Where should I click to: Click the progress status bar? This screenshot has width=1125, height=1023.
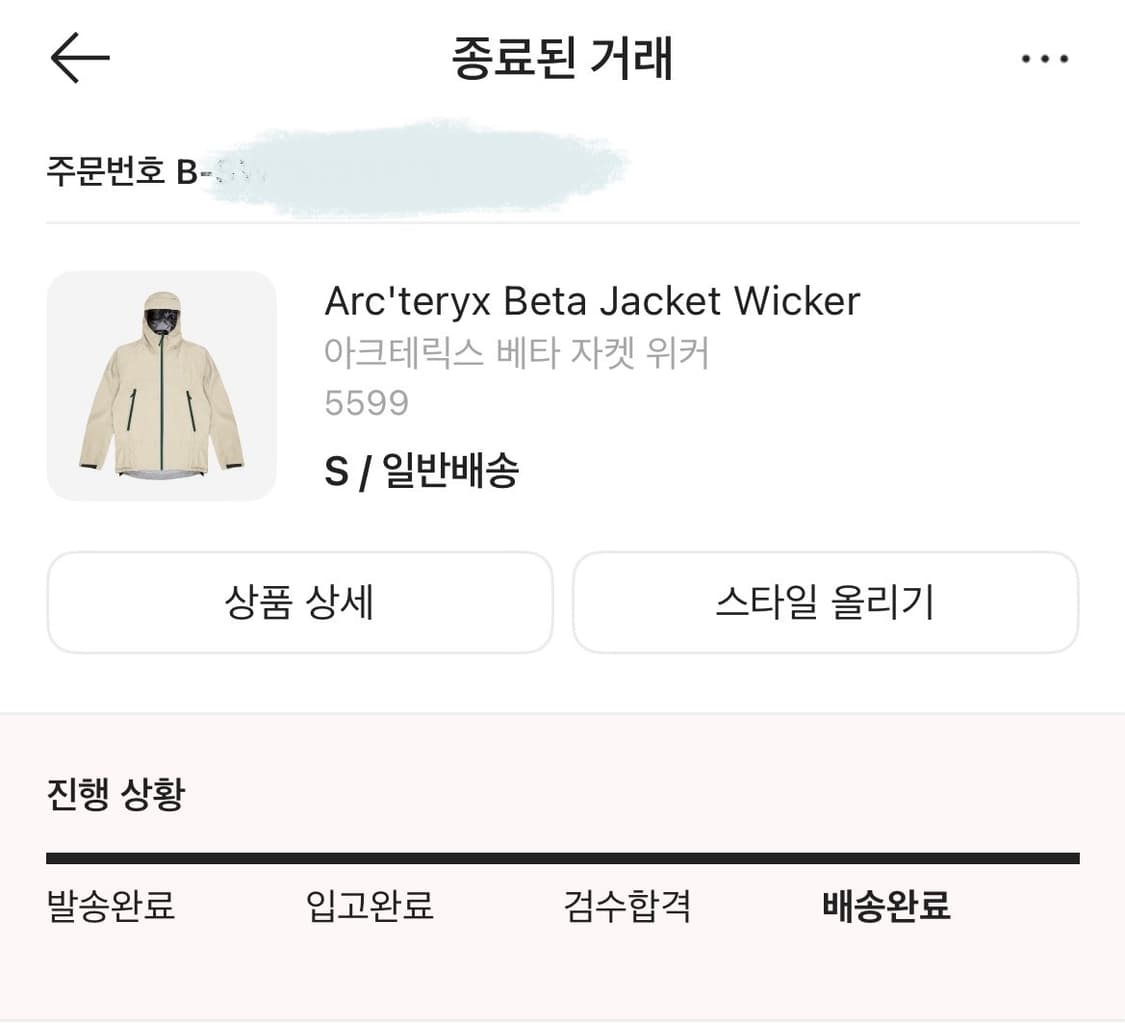[562, 855]
